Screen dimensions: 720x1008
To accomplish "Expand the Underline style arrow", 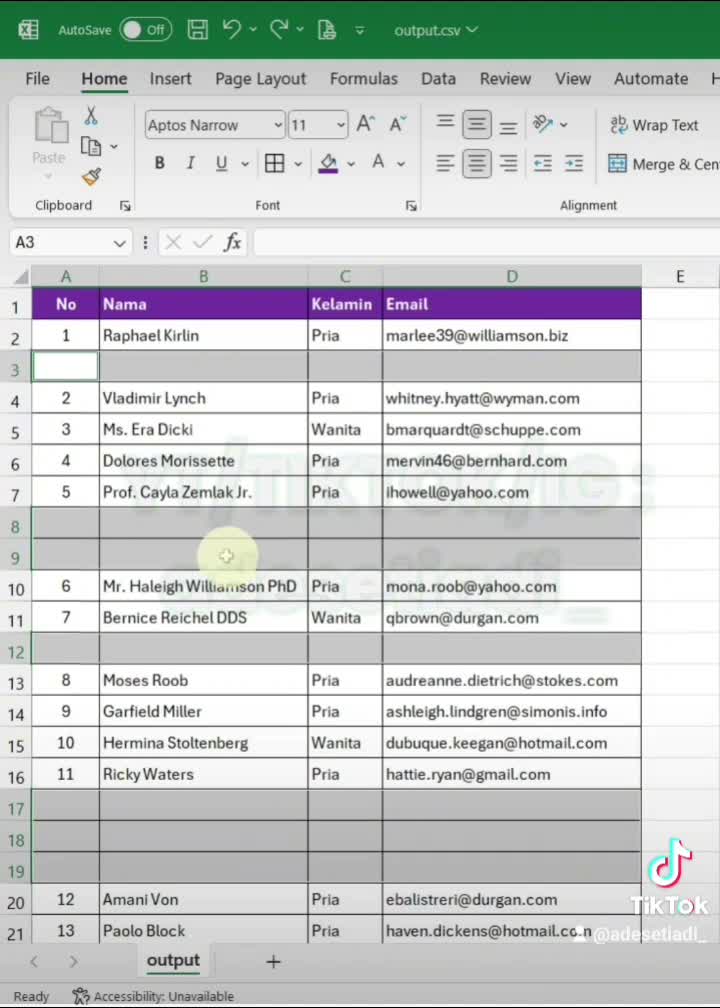I will (245, 164).
